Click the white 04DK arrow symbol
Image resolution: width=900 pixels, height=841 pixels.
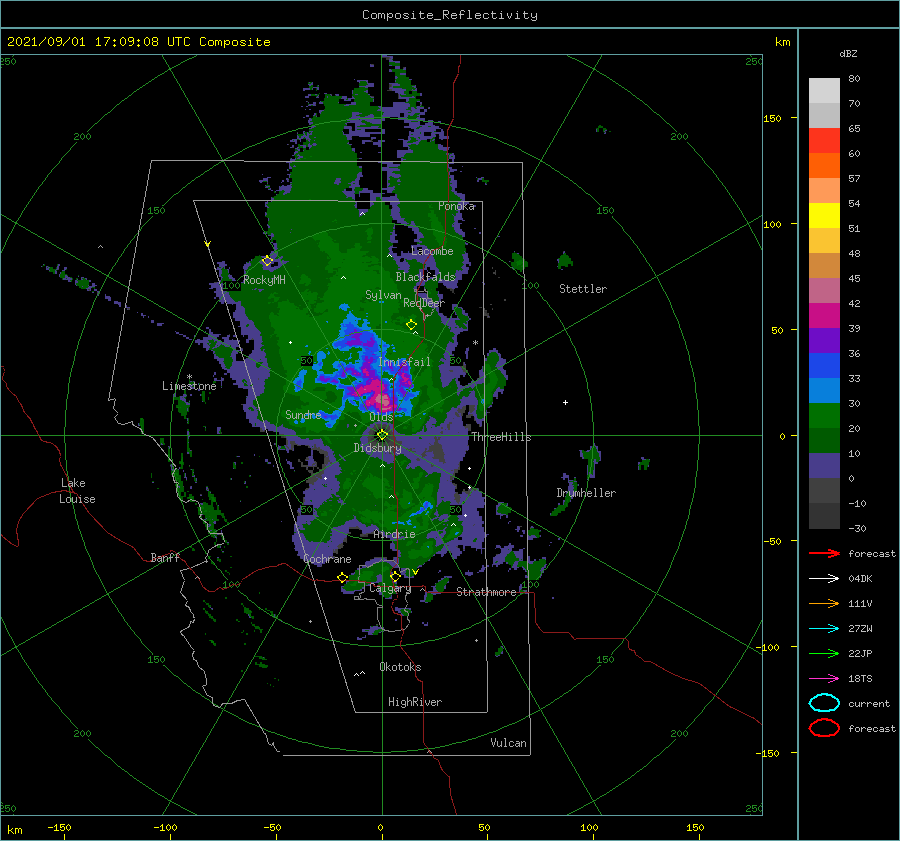tap(824, 578)
